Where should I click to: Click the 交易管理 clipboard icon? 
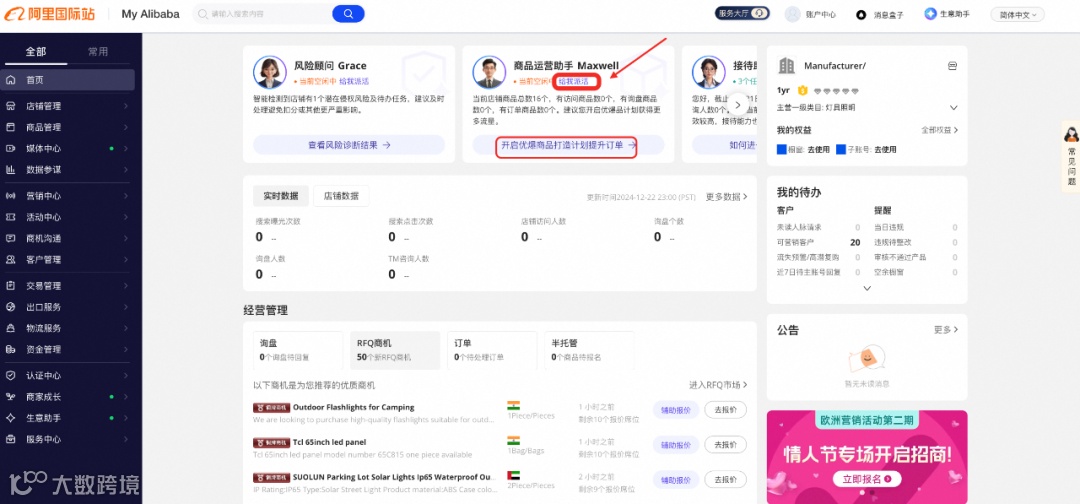10,286
